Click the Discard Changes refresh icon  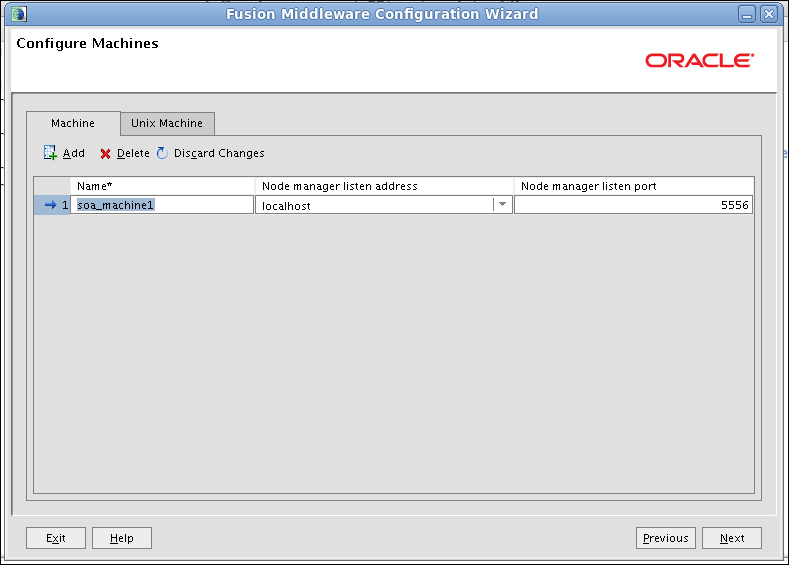[x=162, y=153]
